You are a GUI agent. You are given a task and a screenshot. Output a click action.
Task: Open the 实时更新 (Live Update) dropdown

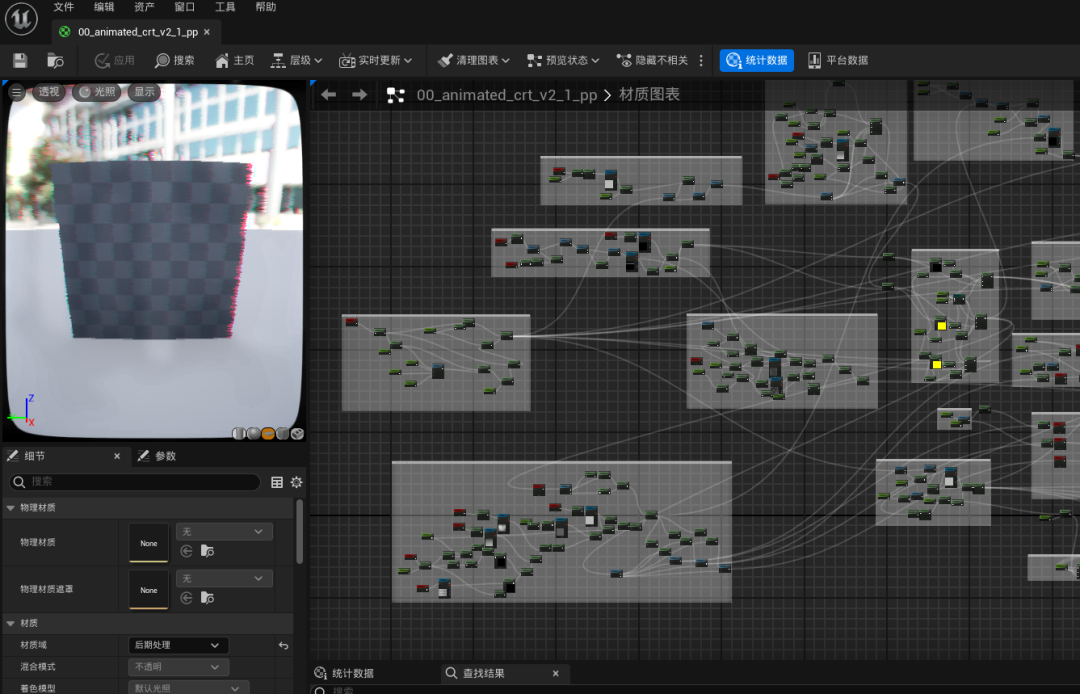375,61
